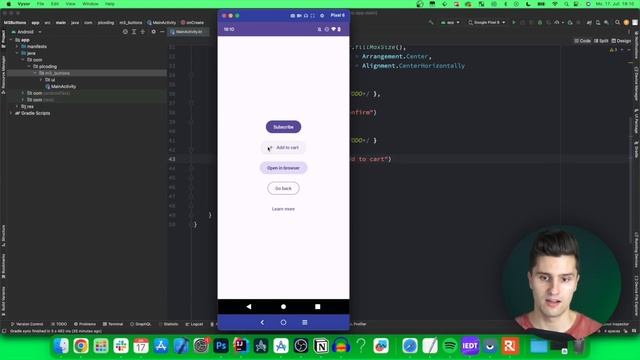Collapse the java folder arrow
The width and height of the screenshot is (640, 360).
(x=17, y=53)
